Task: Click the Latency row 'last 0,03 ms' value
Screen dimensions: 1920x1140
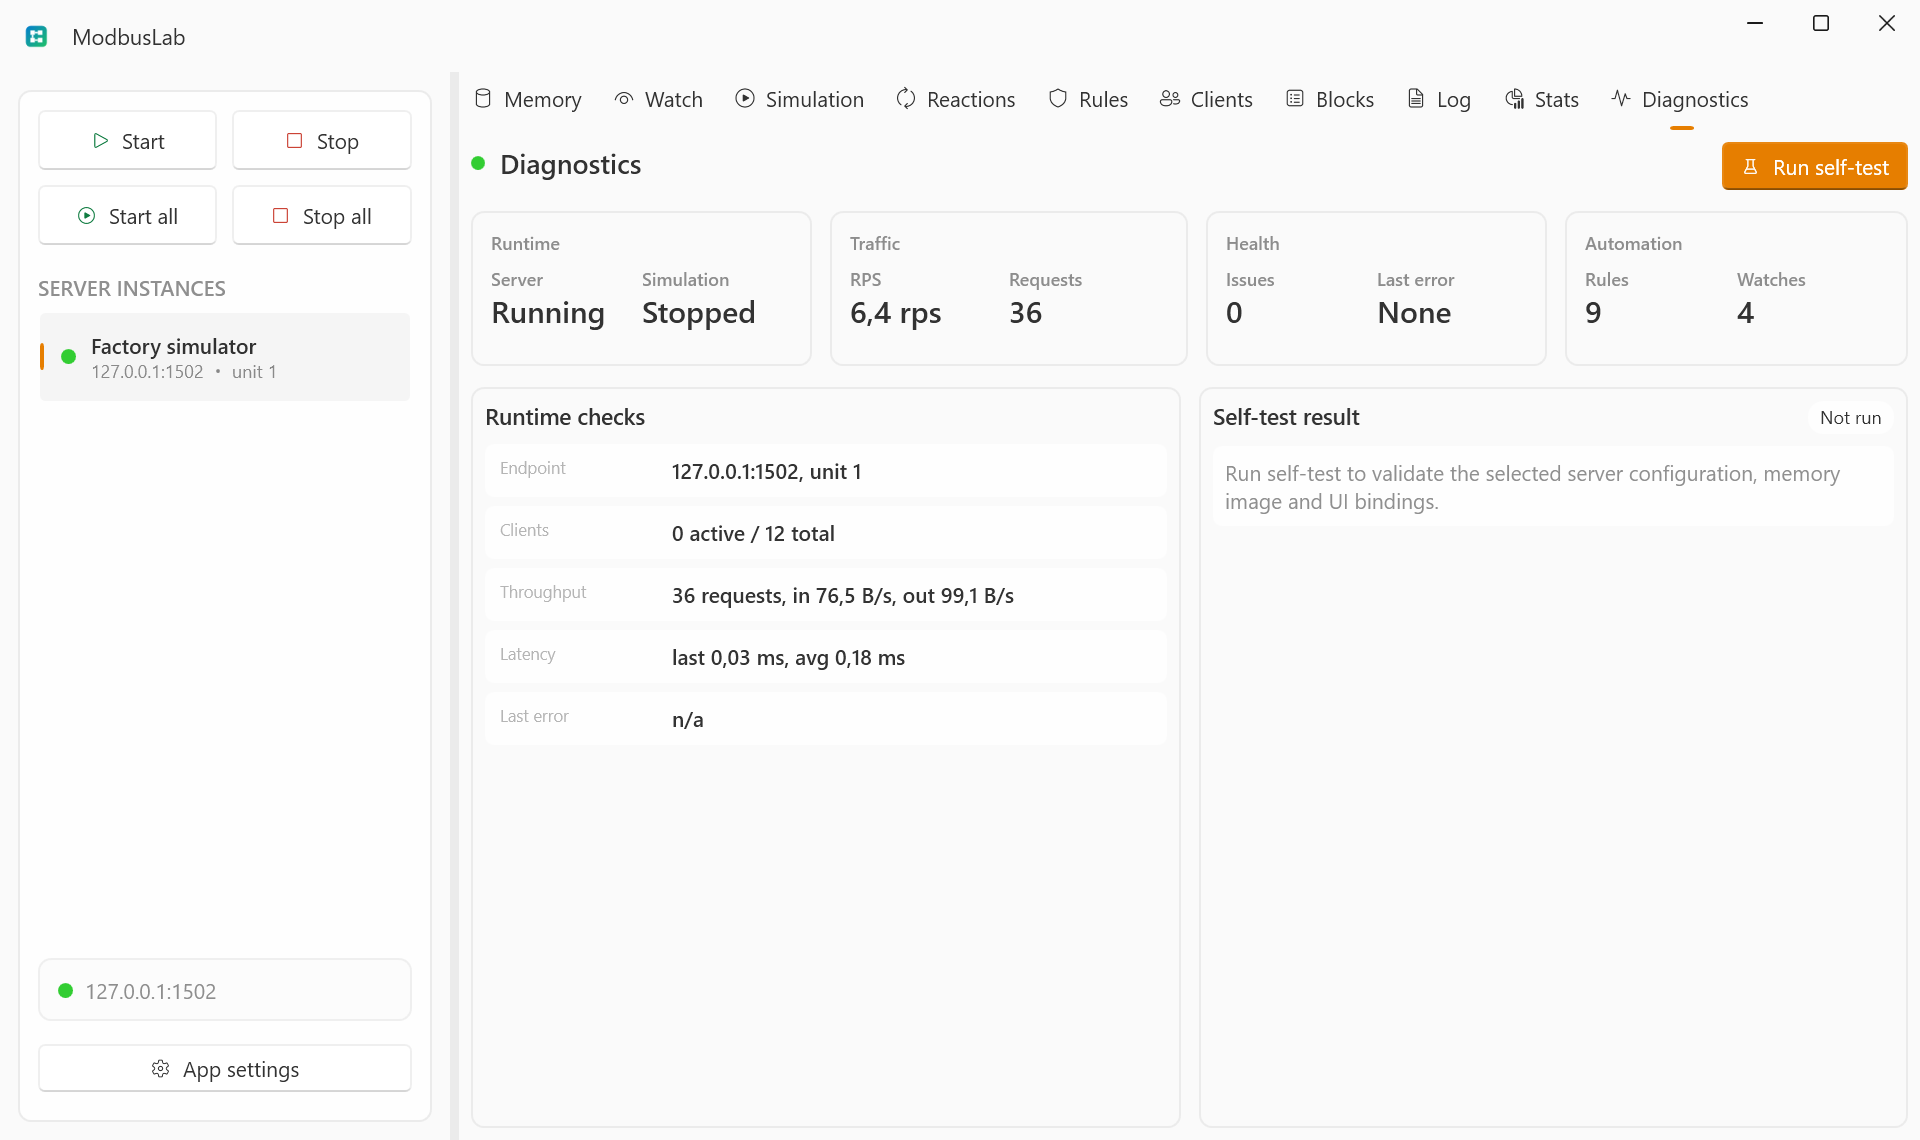Action: point(788,658)
